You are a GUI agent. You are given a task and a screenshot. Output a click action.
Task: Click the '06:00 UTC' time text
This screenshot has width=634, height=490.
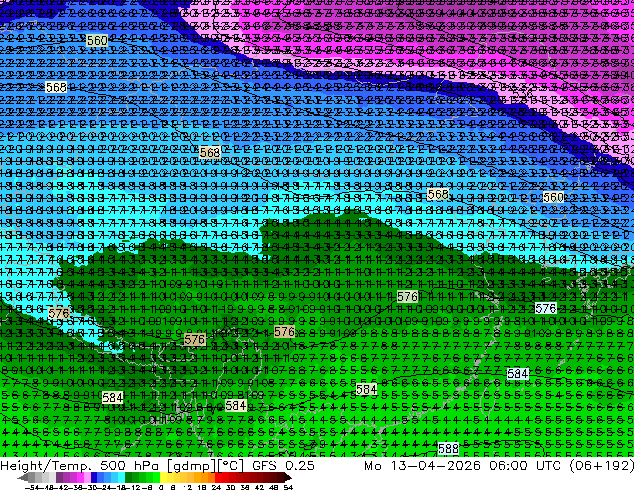tap(524, 466)
